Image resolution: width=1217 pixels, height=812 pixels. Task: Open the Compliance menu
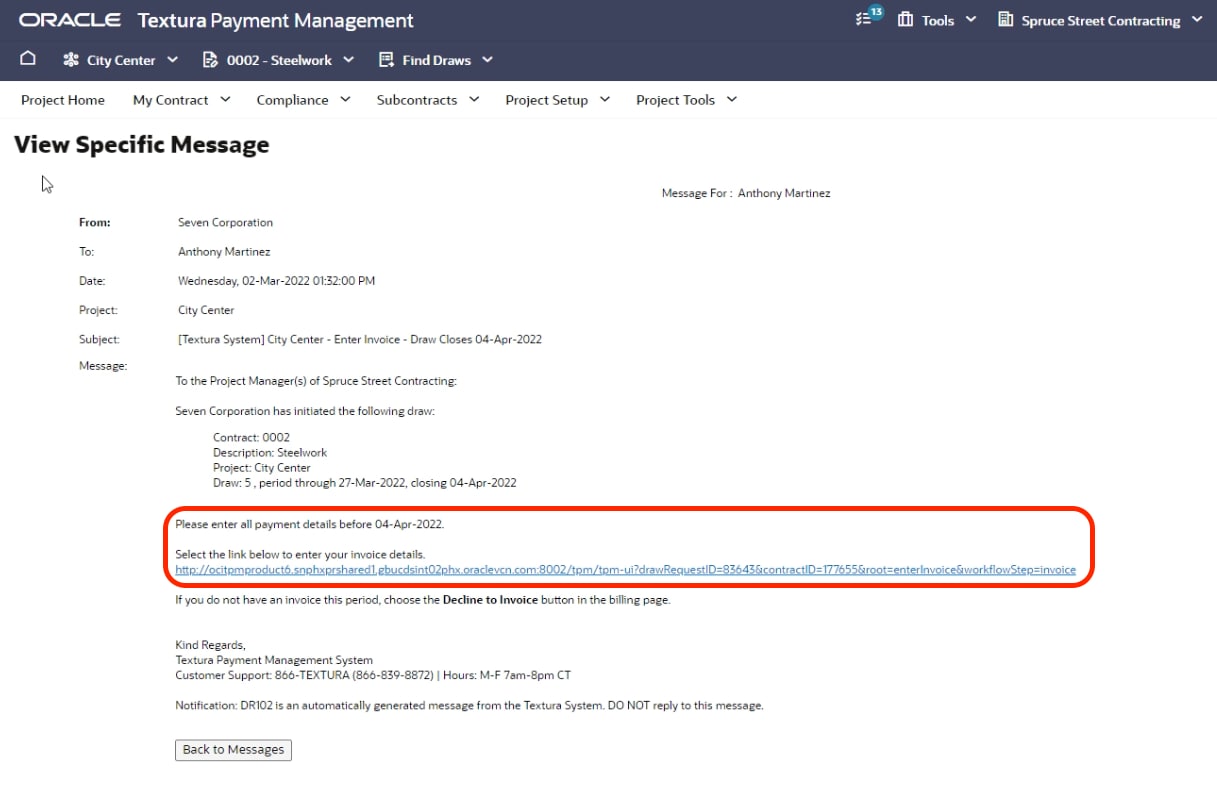pyautogui.click(x=303, y=100)
